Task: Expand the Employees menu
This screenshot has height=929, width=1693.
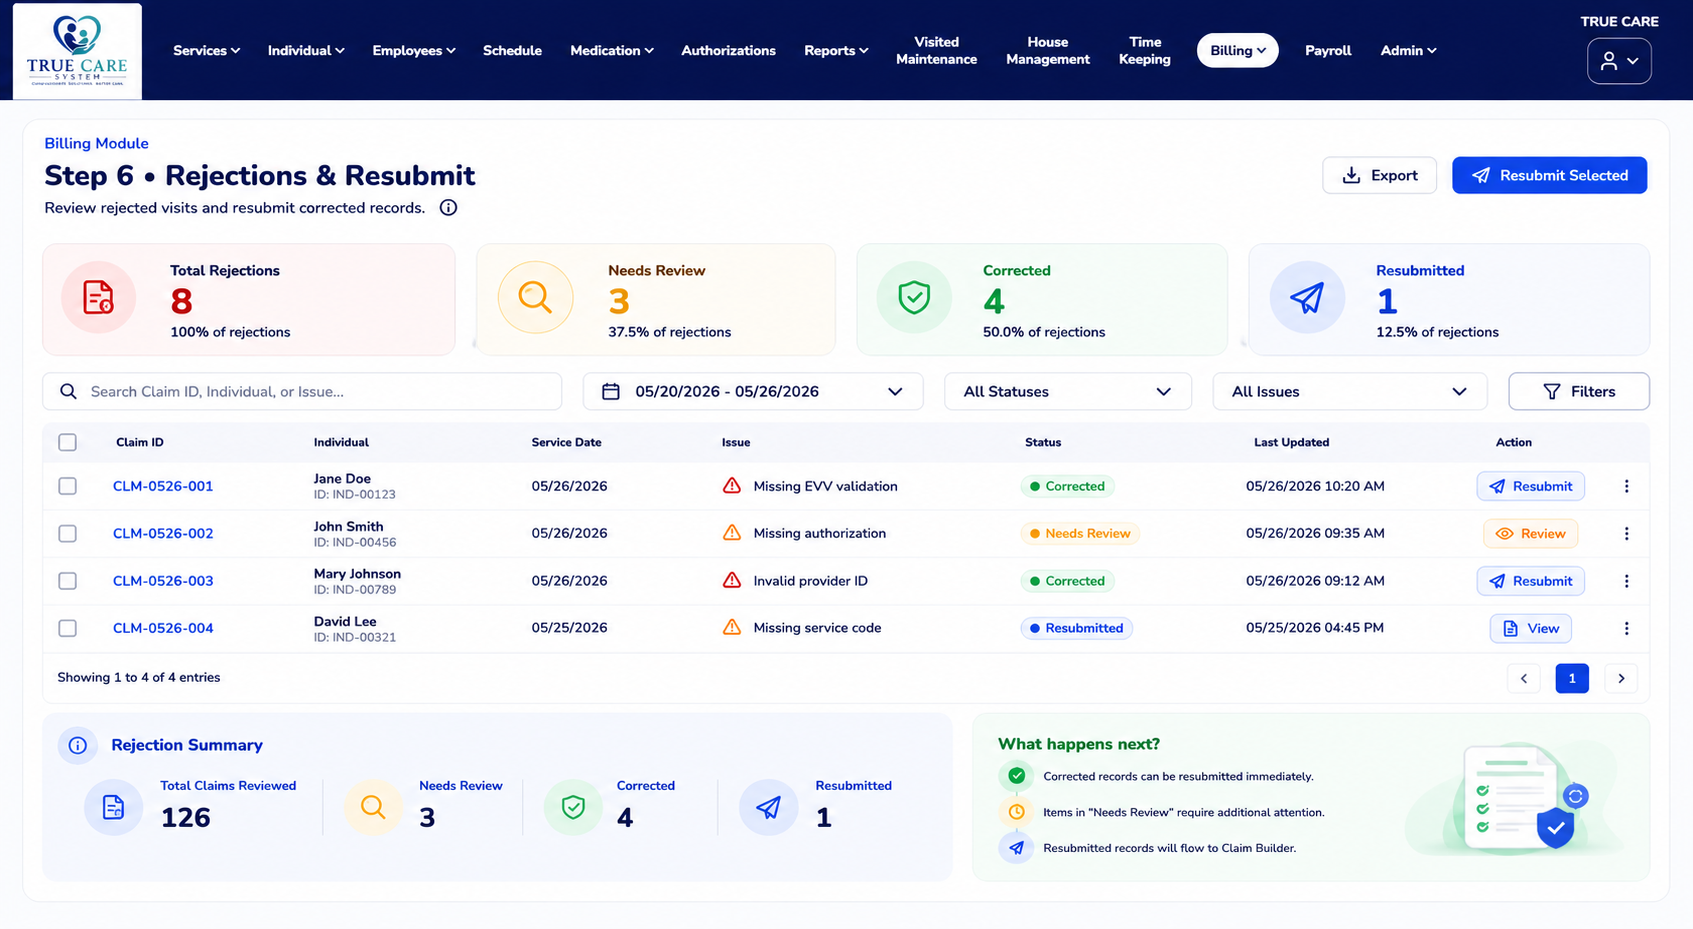Action: (x=413, y=51)
